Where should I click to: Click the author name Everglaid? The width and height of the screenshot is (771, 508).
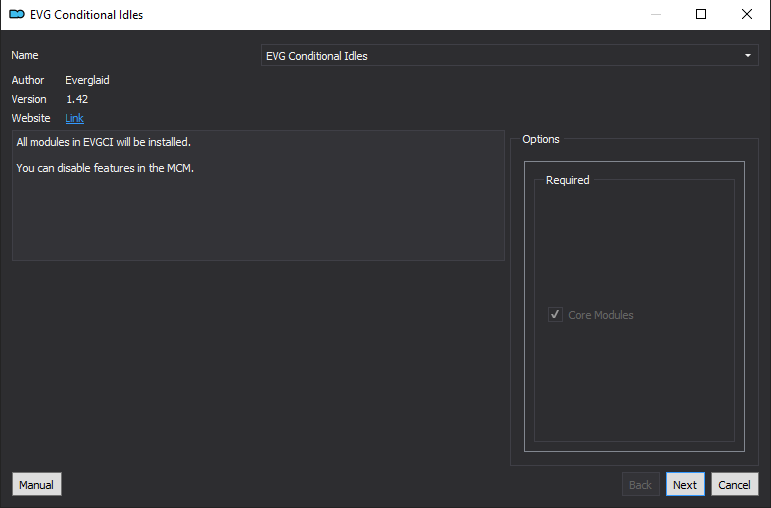click(x=87, y=80)
